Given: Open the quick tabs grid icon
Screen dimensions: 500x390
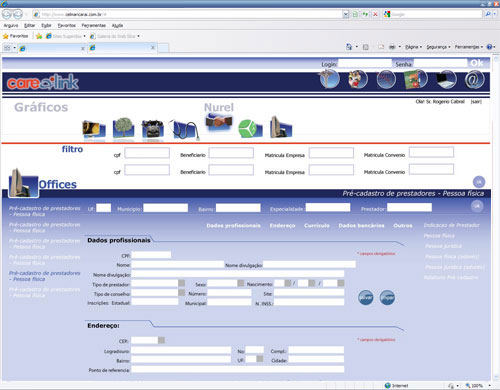Looking at the screenshot, I should tap(7, 48).
